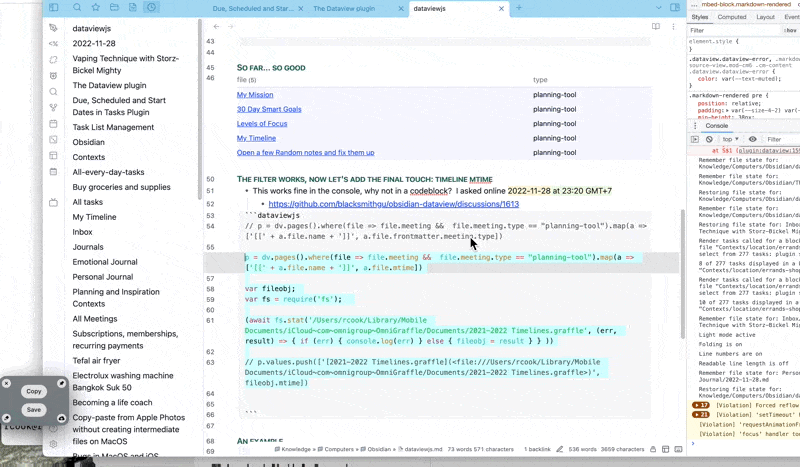Click the pin icon on Copy/Save widget
The width and height of the screenshot is (800, 467).
61,383
